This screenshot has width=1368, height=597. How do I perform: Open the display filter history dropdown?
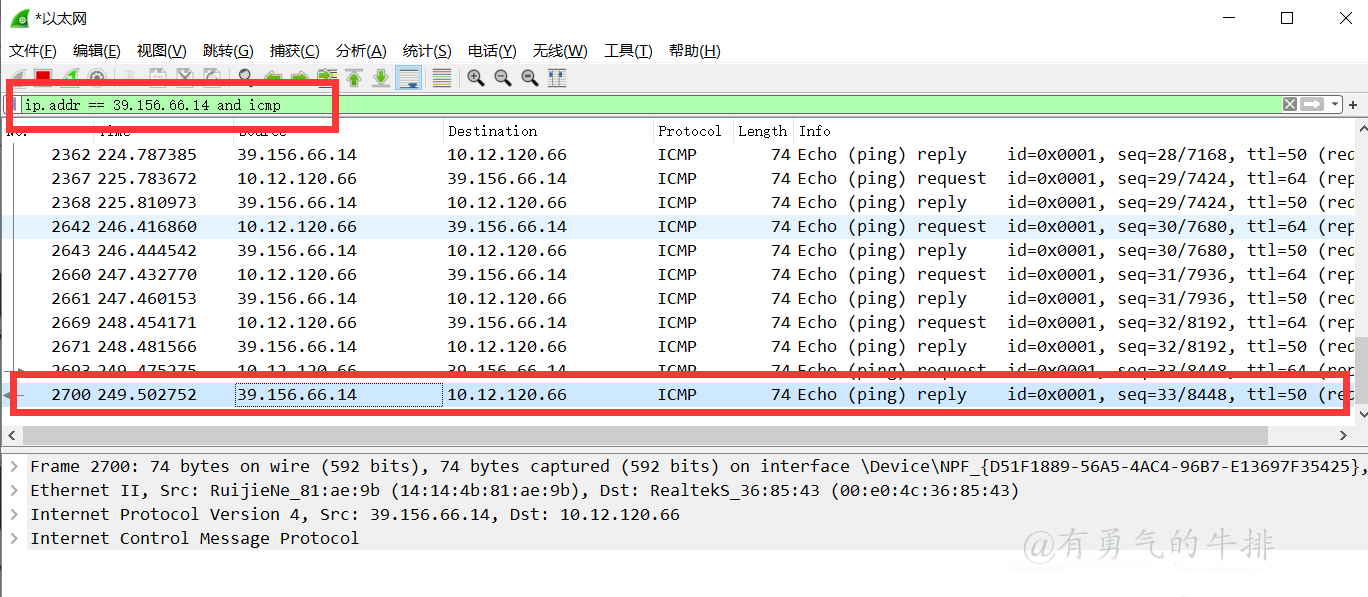1335,105
